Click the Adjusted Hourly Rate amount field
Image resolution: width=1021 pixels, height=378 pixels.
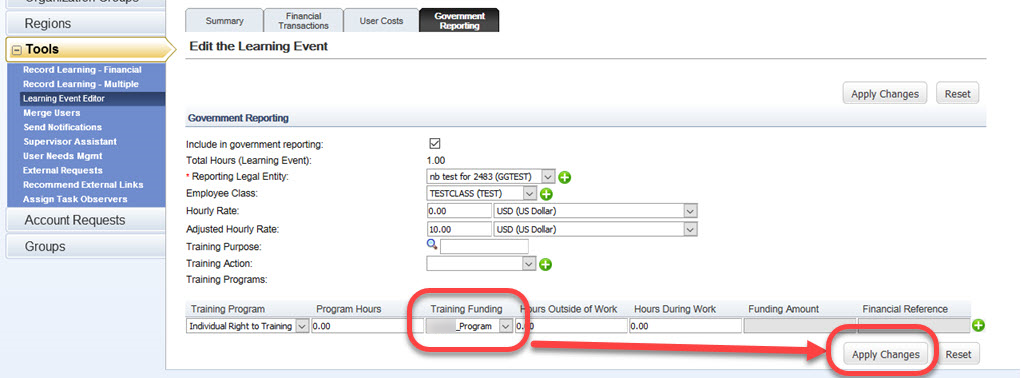pos(459,229)
